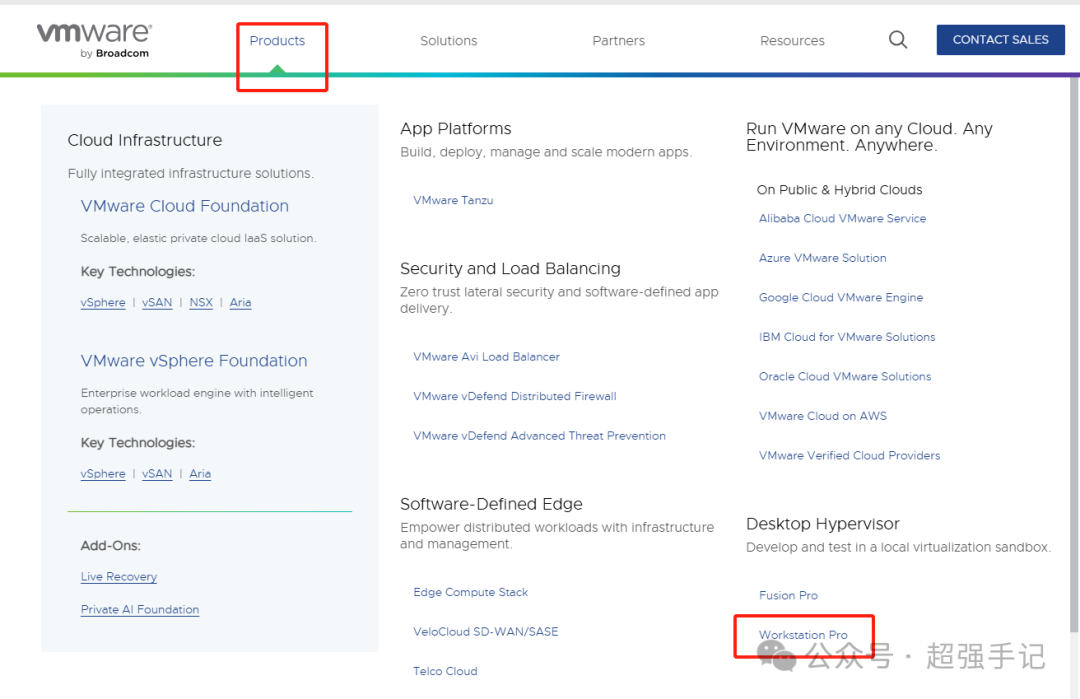Click vSAN under Cloud Foundation technologies
The width and height of the screenshot is (1080, 699).
(157, 302)
